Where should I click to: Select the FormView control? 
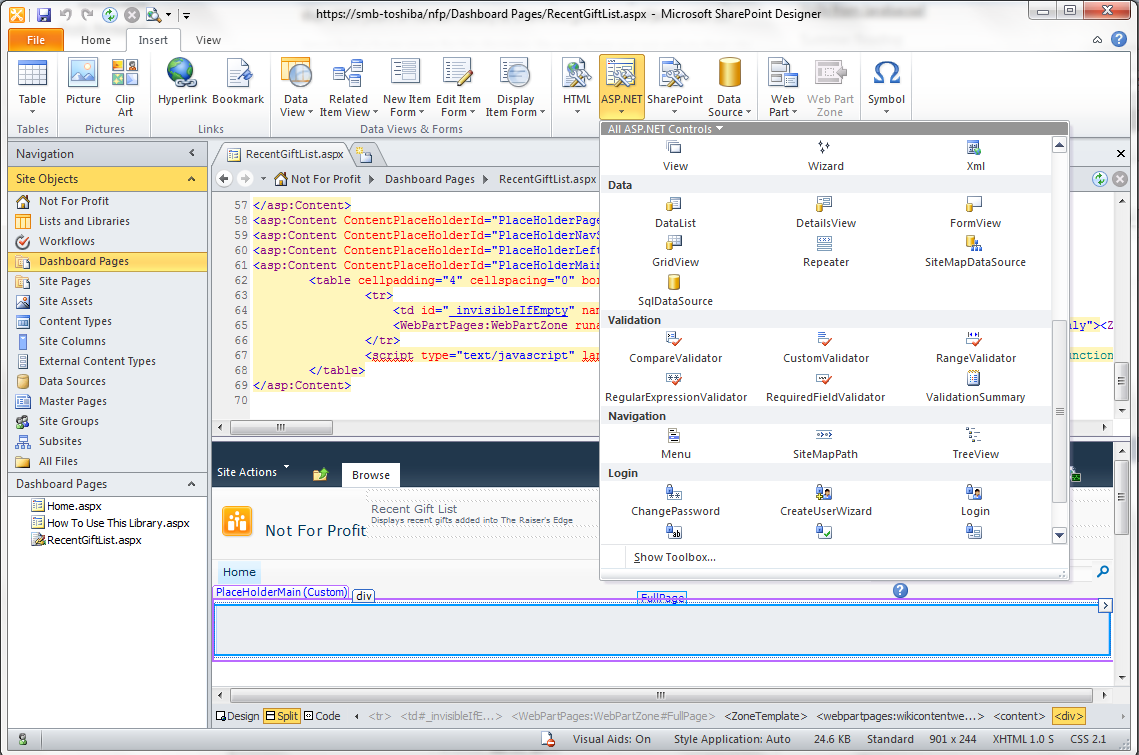[975, 213]
